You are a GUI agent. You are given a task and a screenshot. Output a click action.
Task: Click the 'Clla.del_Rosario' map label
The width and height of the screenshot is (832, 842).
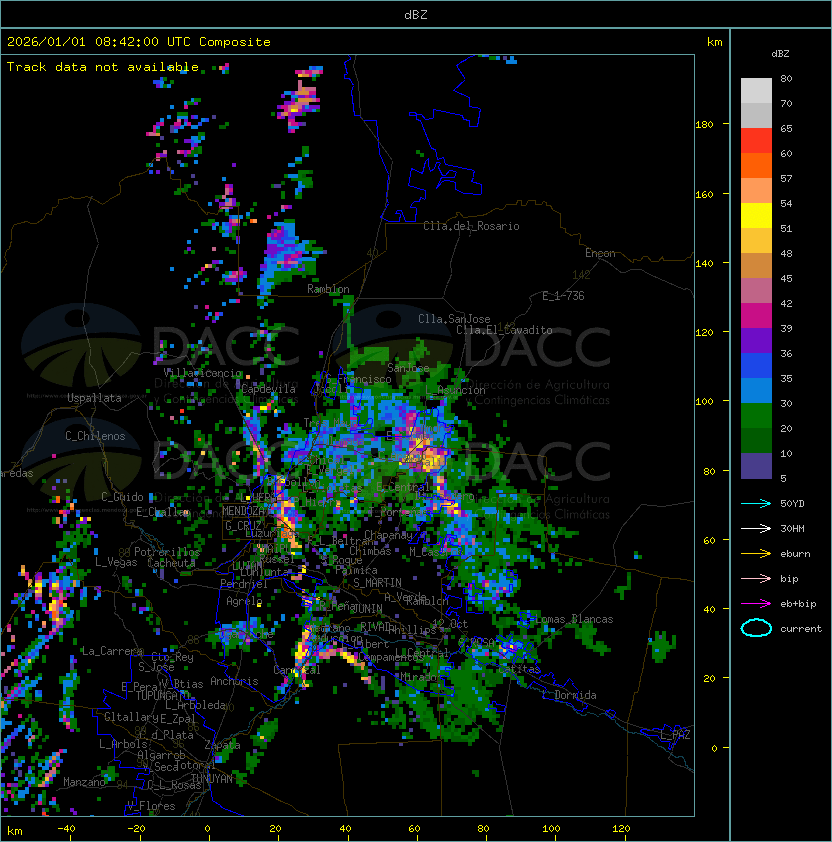click(x=471, y=226)
